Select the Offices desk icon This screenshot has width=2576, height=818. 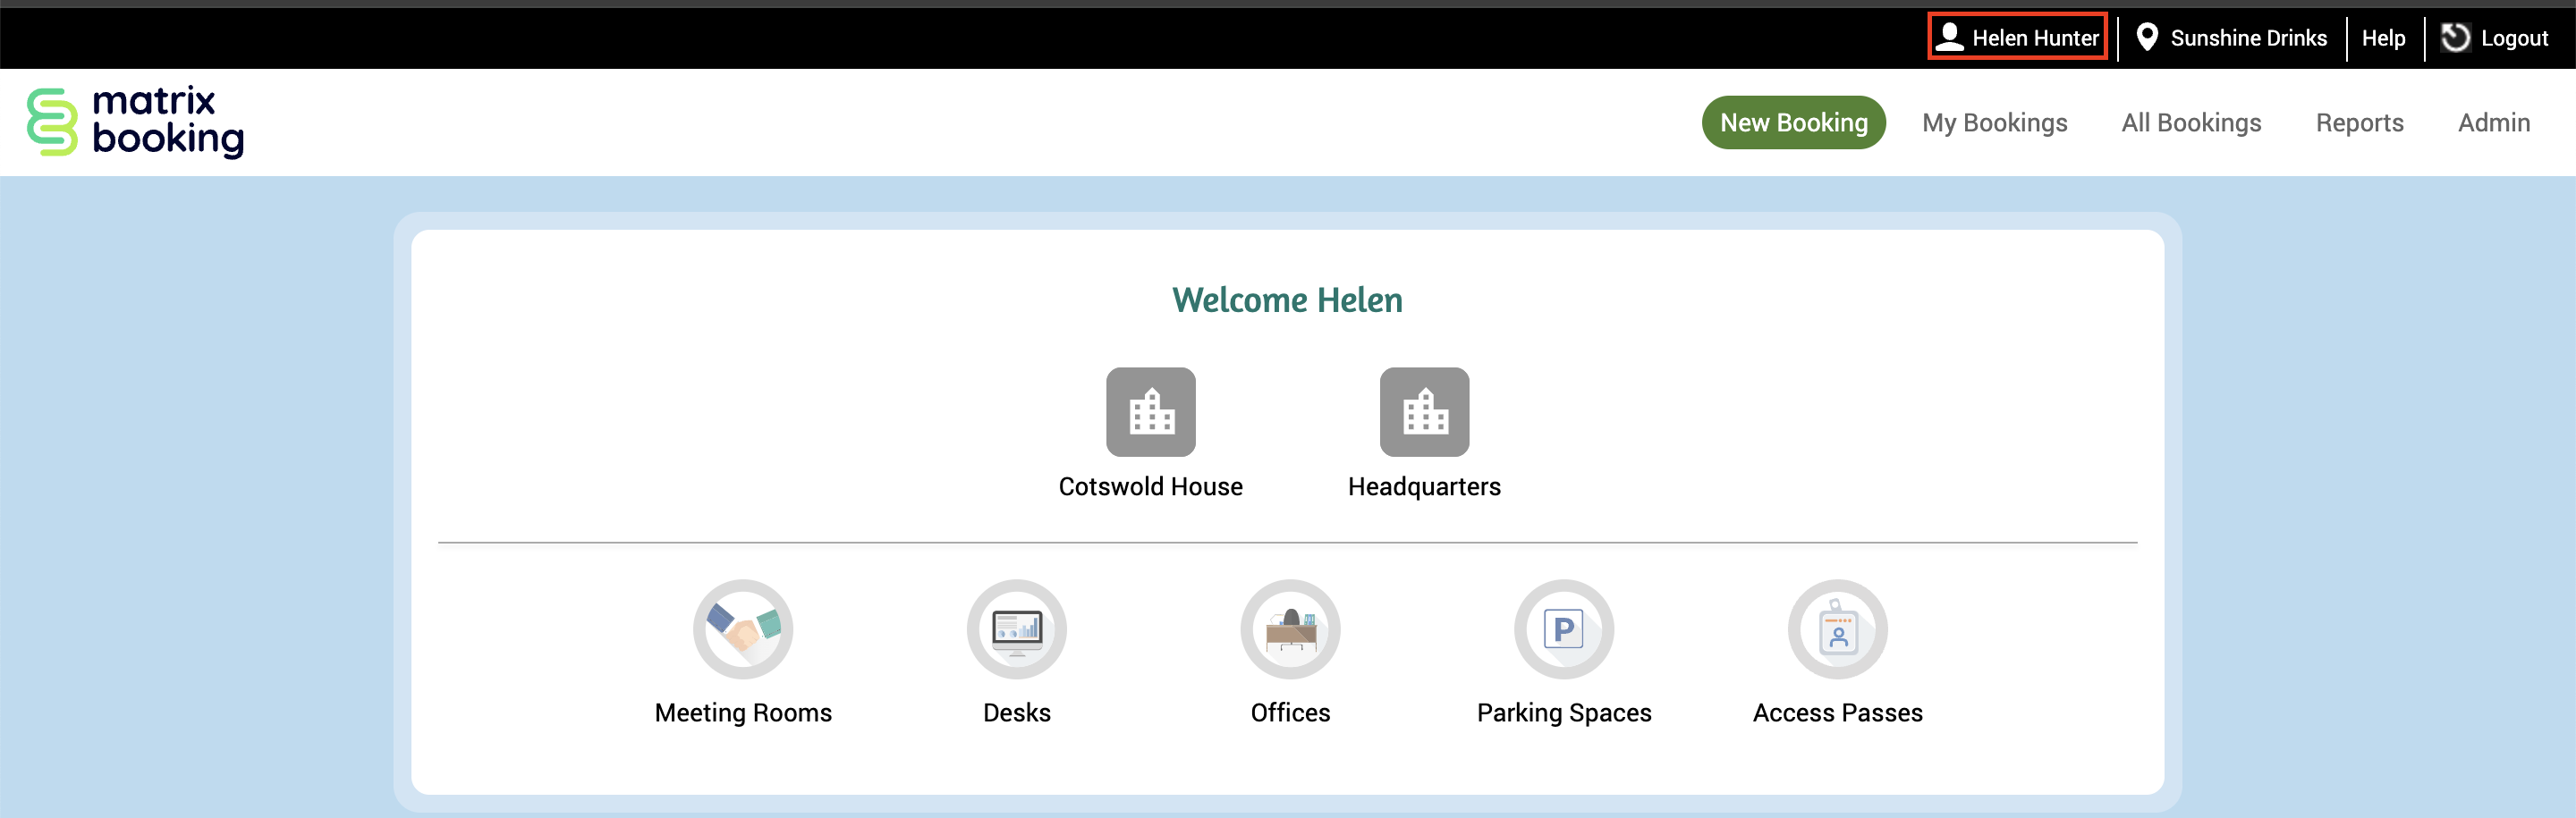point(1290,629)
